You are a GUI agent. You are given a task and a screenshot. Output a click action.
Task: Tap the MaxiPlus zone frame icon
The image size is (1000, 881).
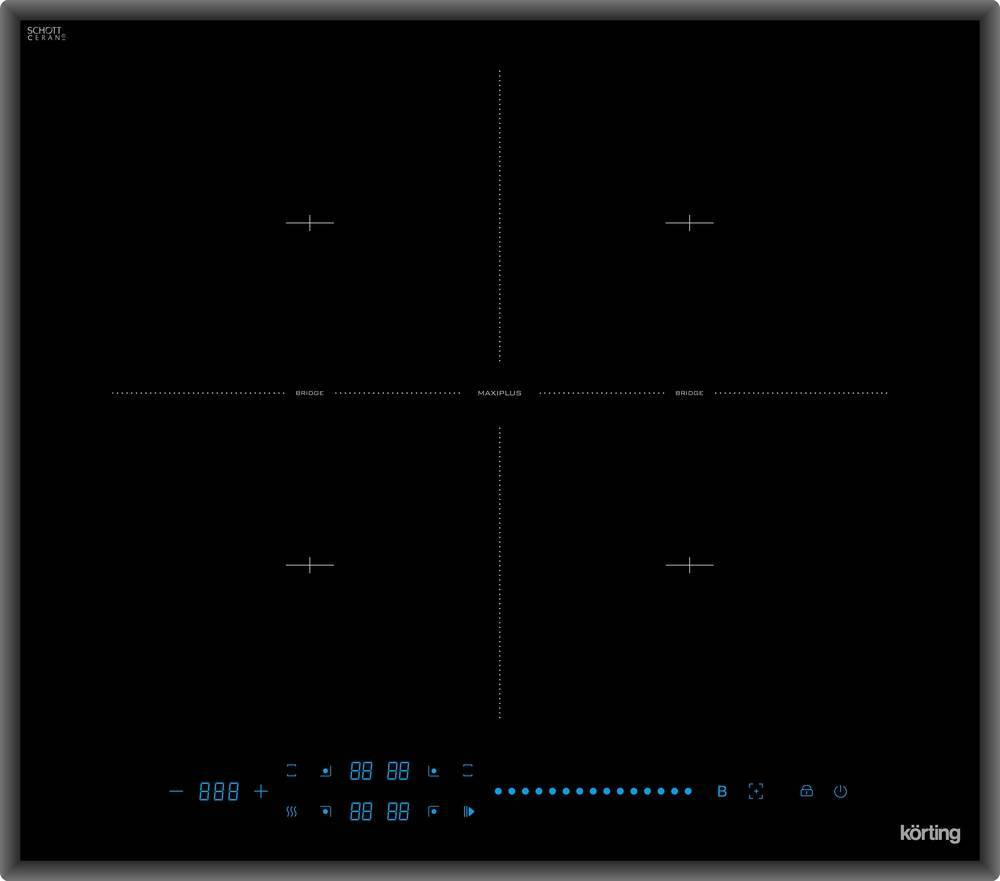pyautogui.click(x=756, y=791)
